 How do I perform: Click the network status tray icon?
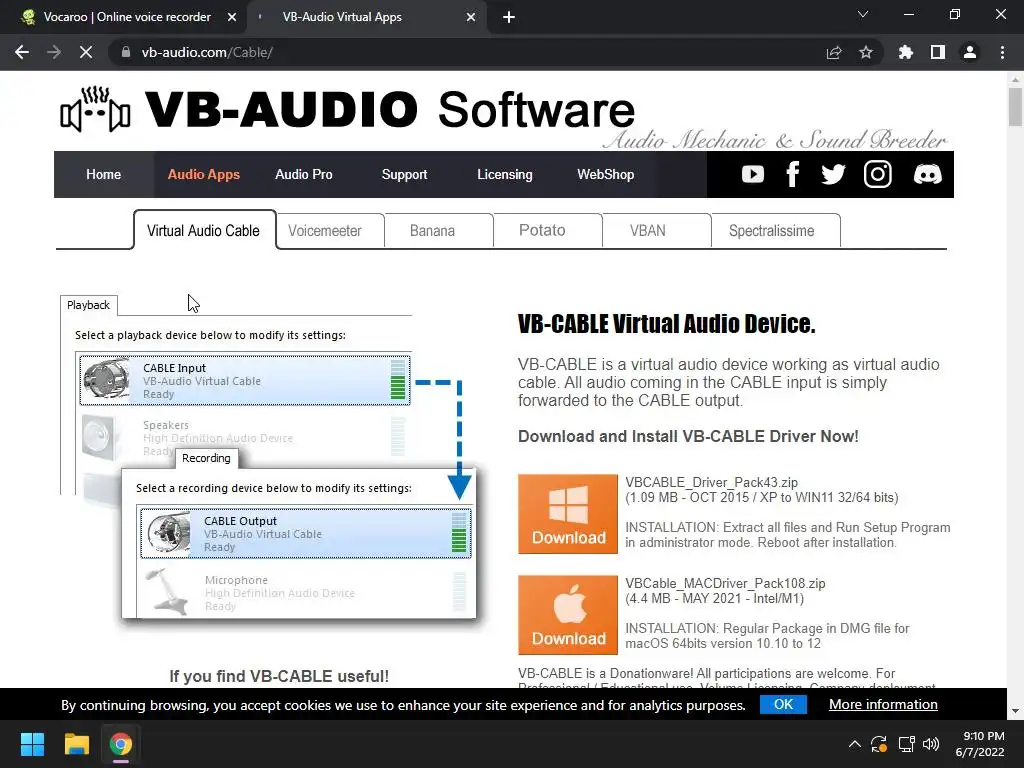(x=906, y=744)
